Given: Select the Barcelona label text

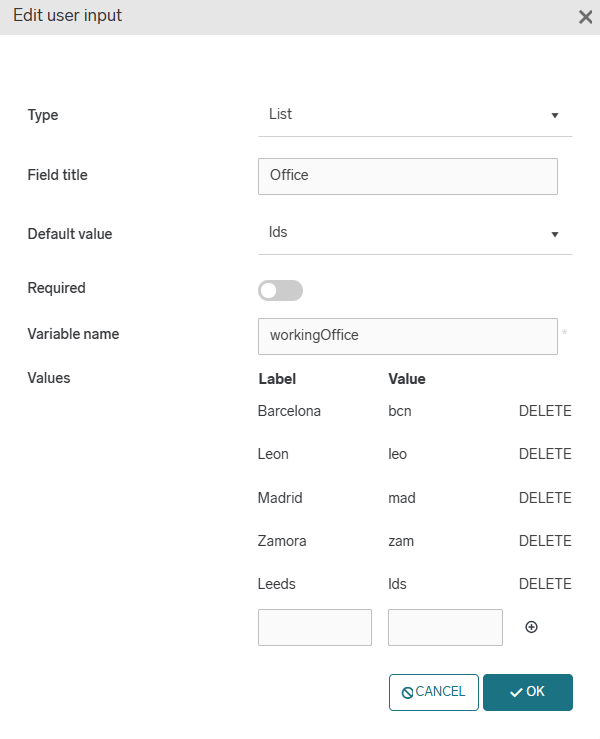Looking at the screenshot, I should 289,411.
